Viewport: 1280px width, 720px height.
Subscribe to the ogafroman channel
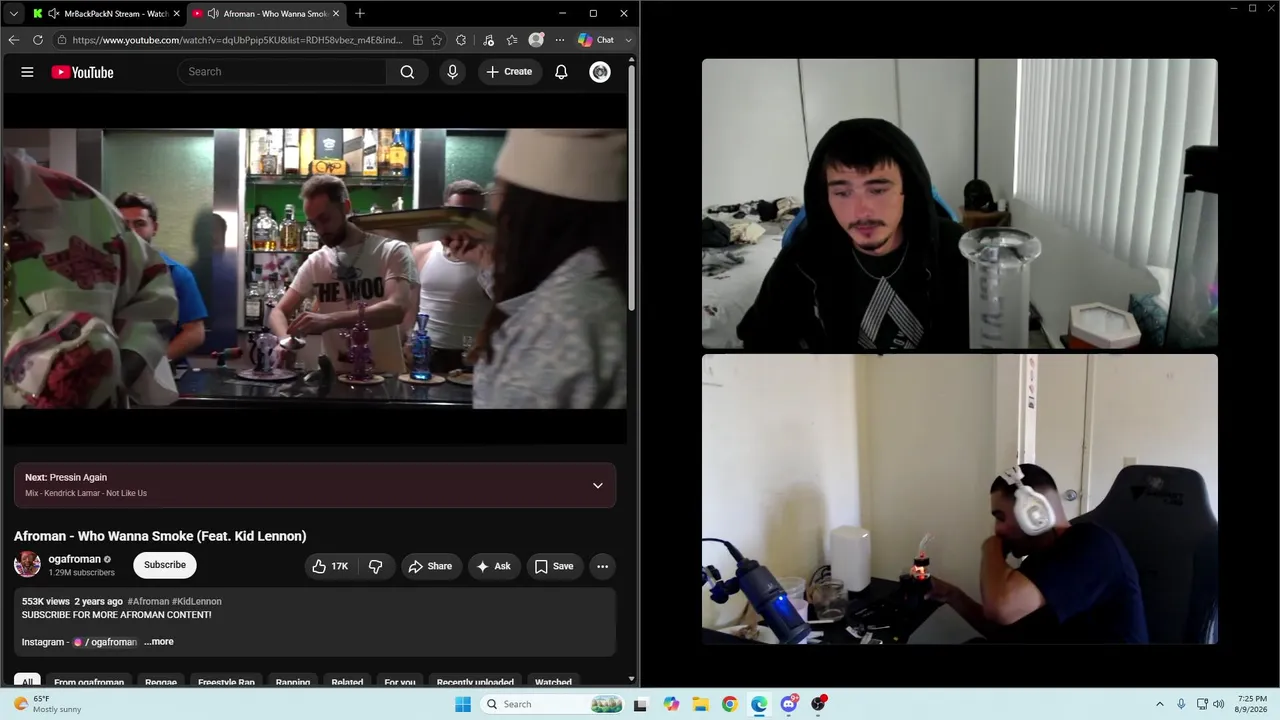pyautogui.click(x=165, y=565)
